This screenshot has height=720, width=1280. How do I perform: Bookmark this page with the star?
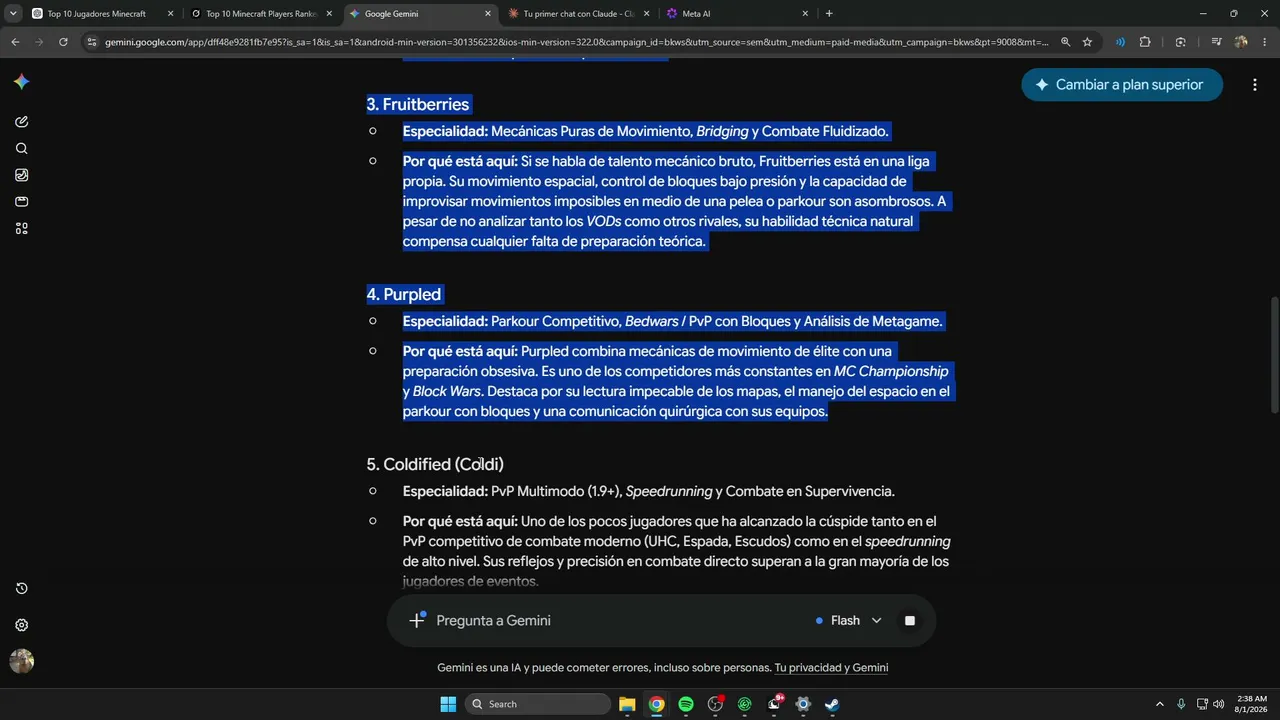(1087, 42)
